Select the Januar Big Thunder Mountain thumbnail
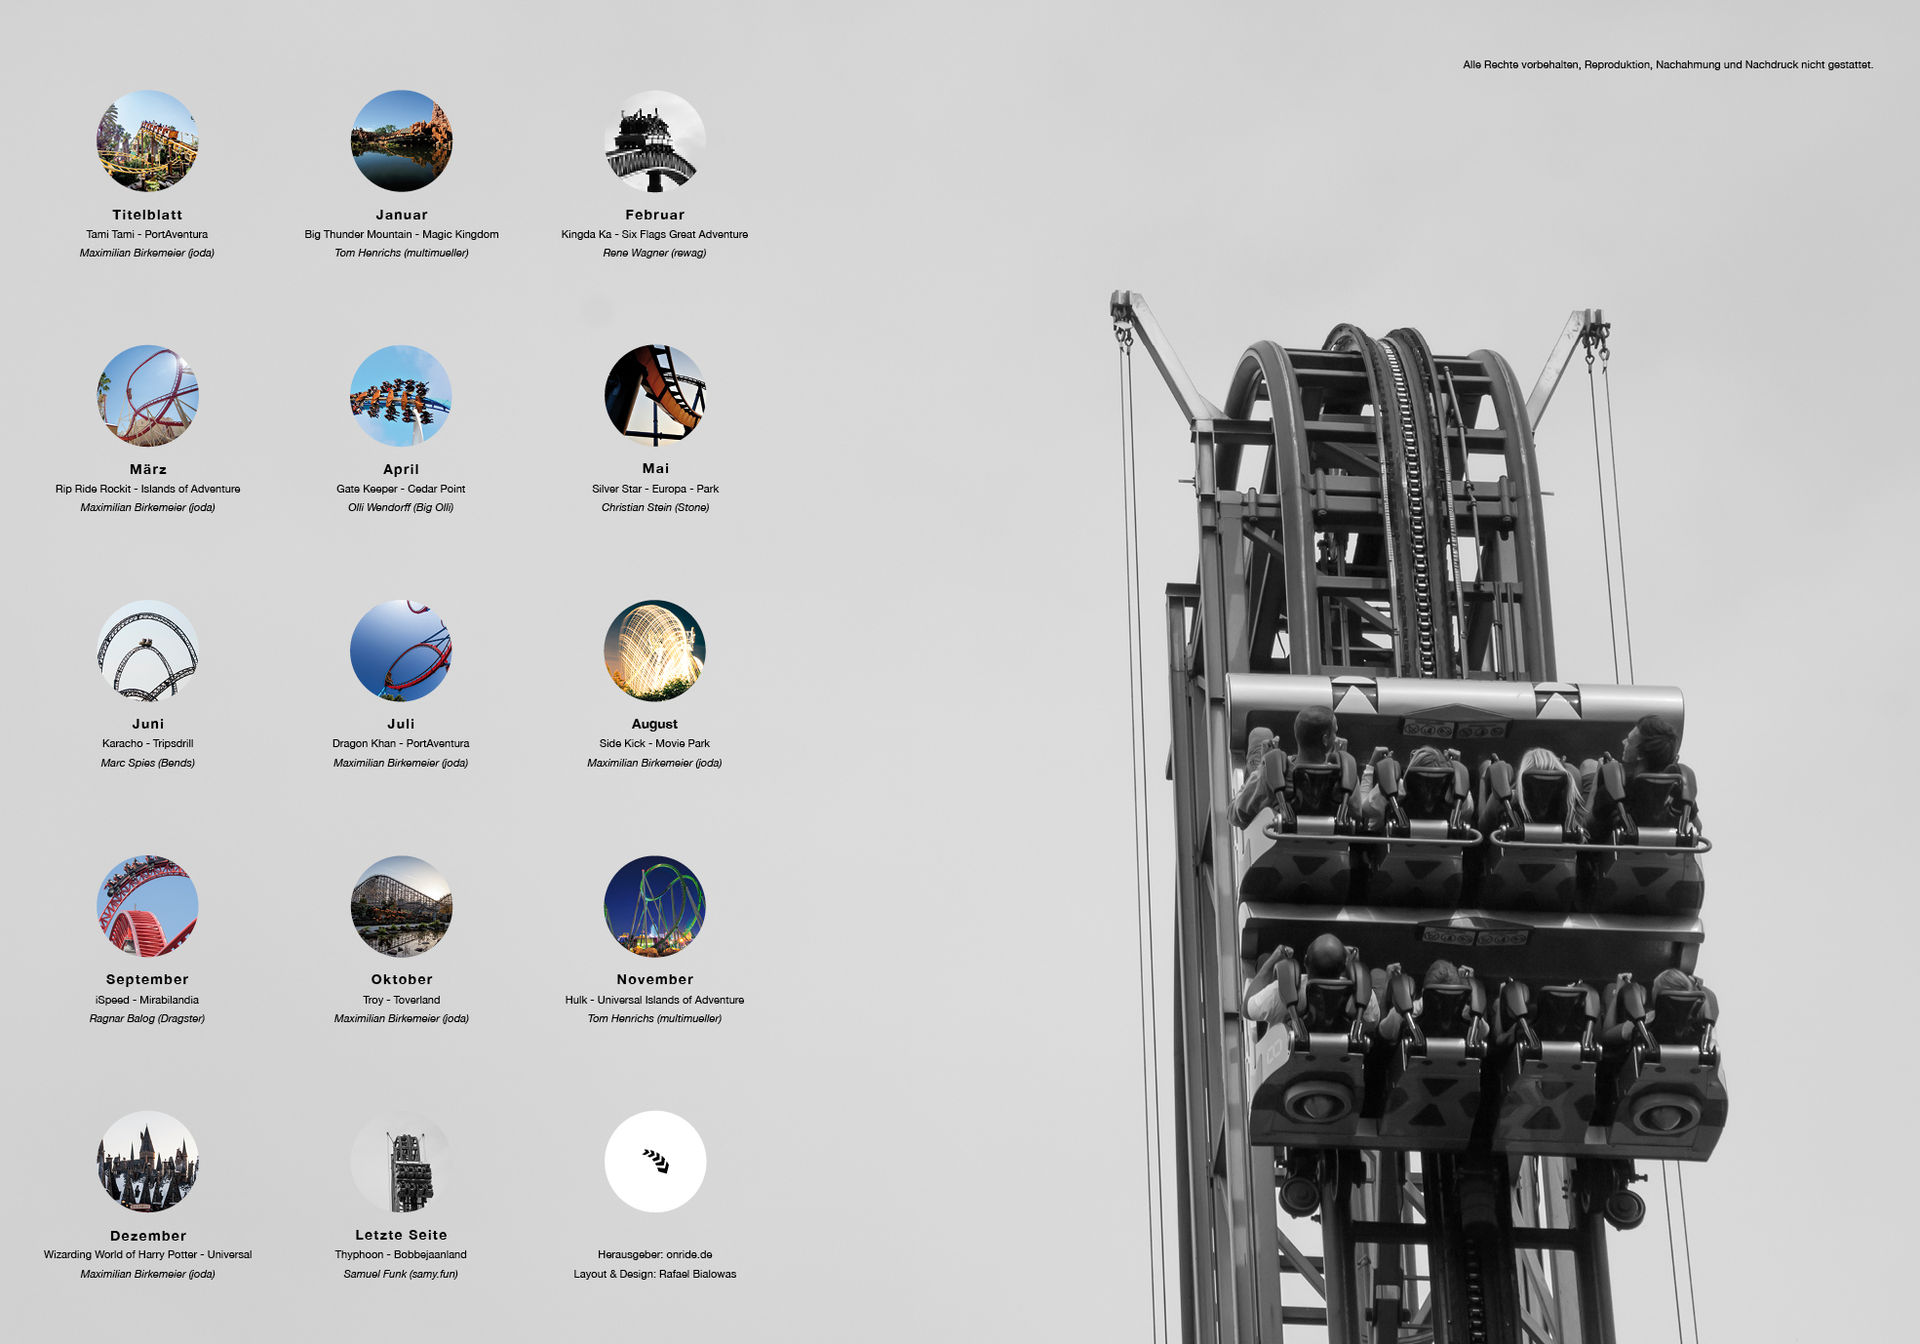This screenshot has height=1344, width=1920. (x=401, y=141)
